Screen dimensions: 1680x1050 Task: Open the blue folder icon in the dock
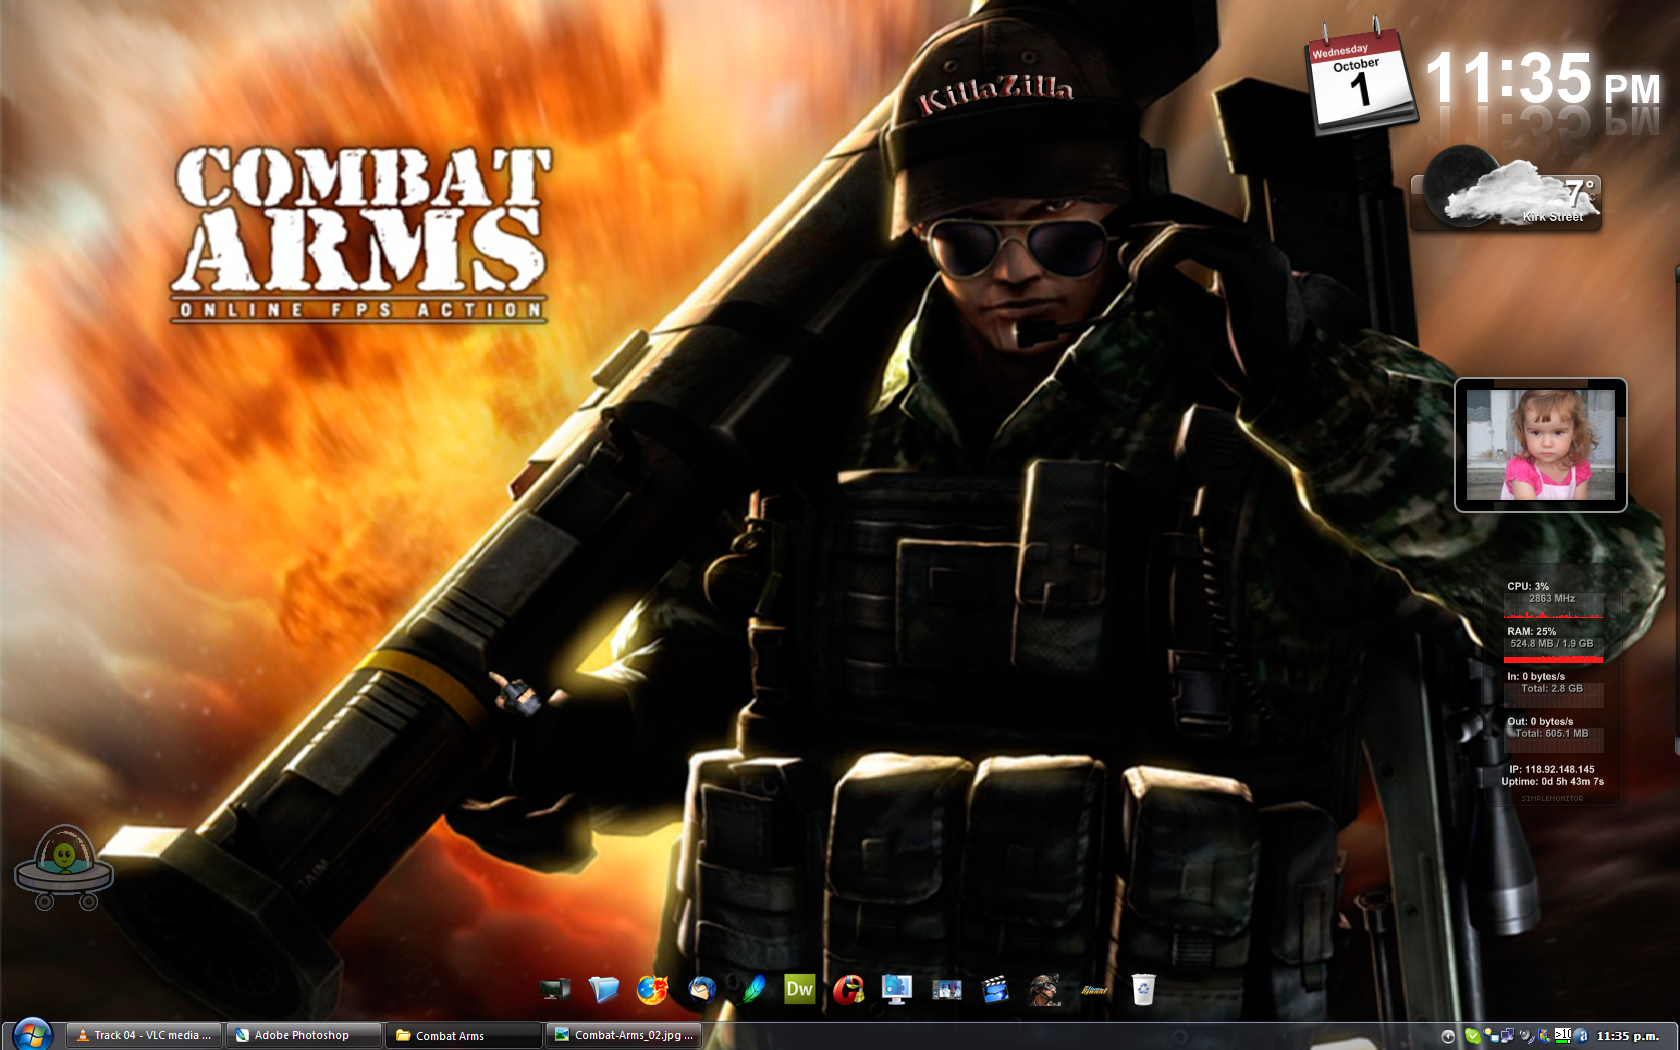click(603, 989)
